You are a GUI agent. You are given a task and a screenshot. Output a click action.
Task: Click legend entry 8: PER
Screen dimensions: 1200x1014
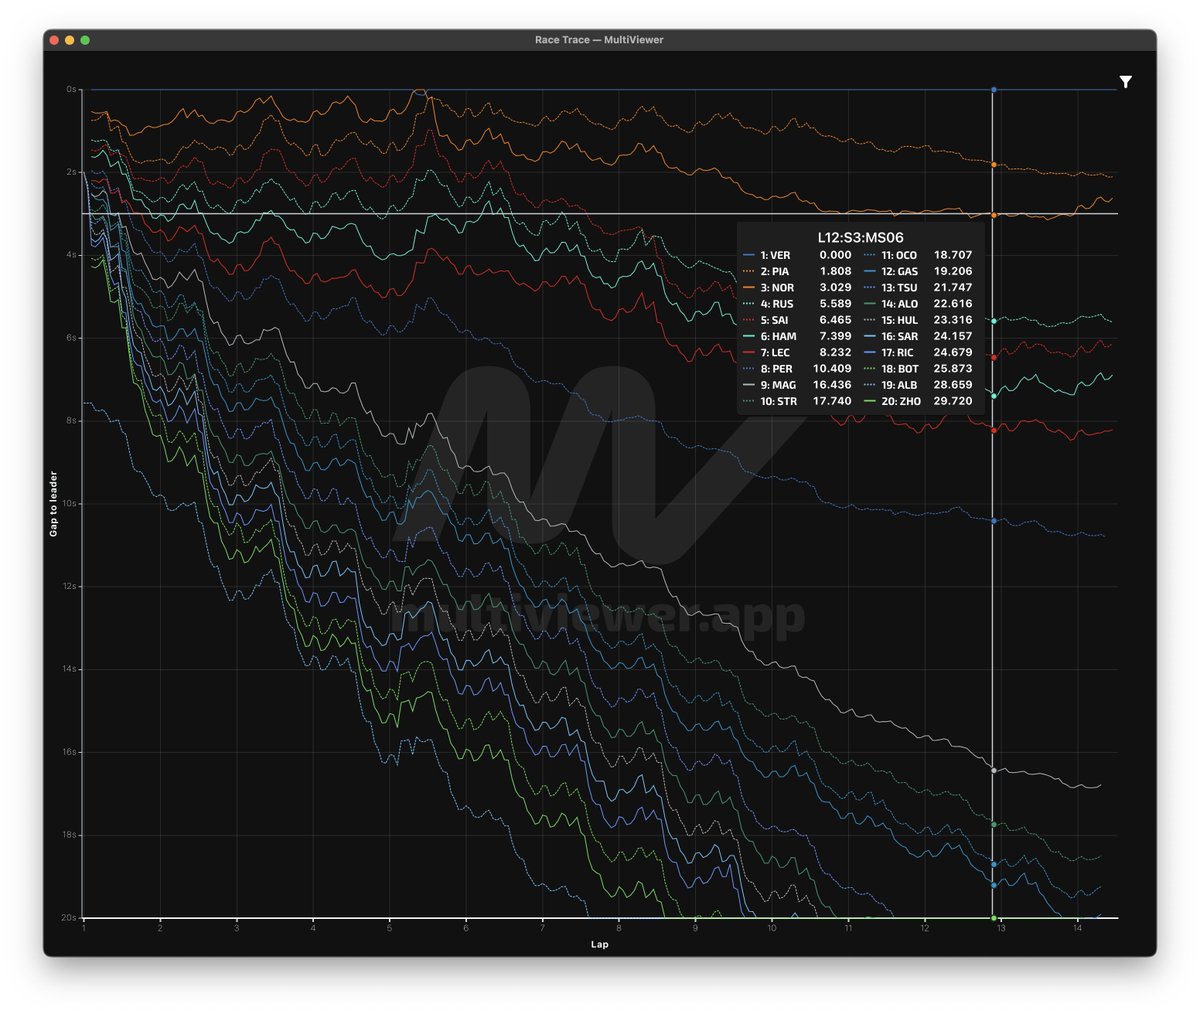click(776, 369)
